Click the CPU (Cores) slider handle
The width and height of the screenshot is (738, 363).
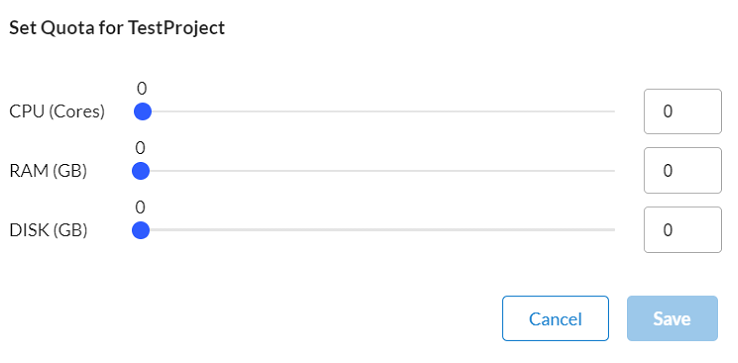click(142, 112)
